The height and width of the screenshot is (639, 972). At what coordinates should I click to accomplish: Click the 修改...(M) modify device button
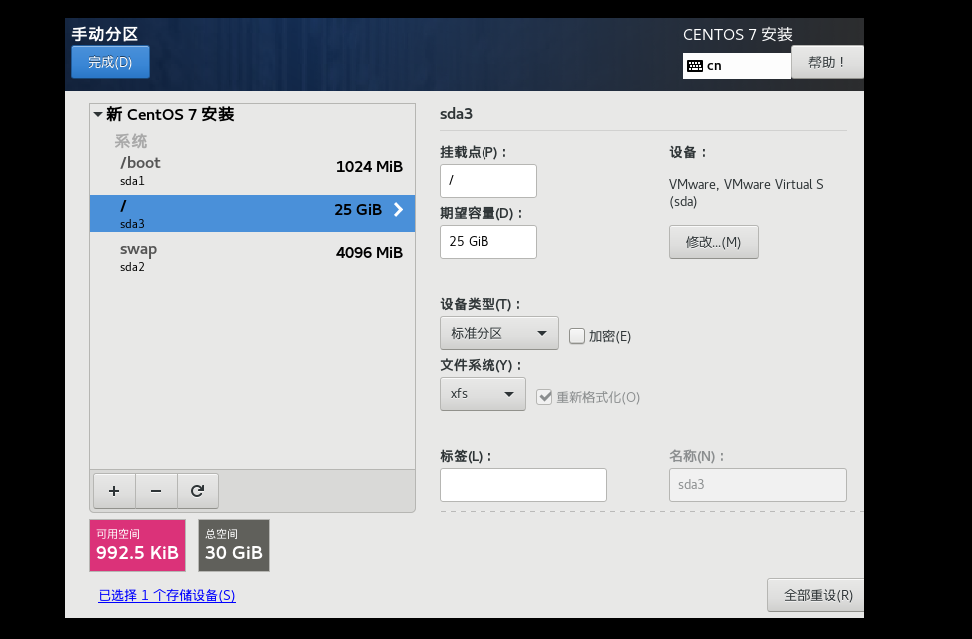pyautogui.click(x=714, y=242)
